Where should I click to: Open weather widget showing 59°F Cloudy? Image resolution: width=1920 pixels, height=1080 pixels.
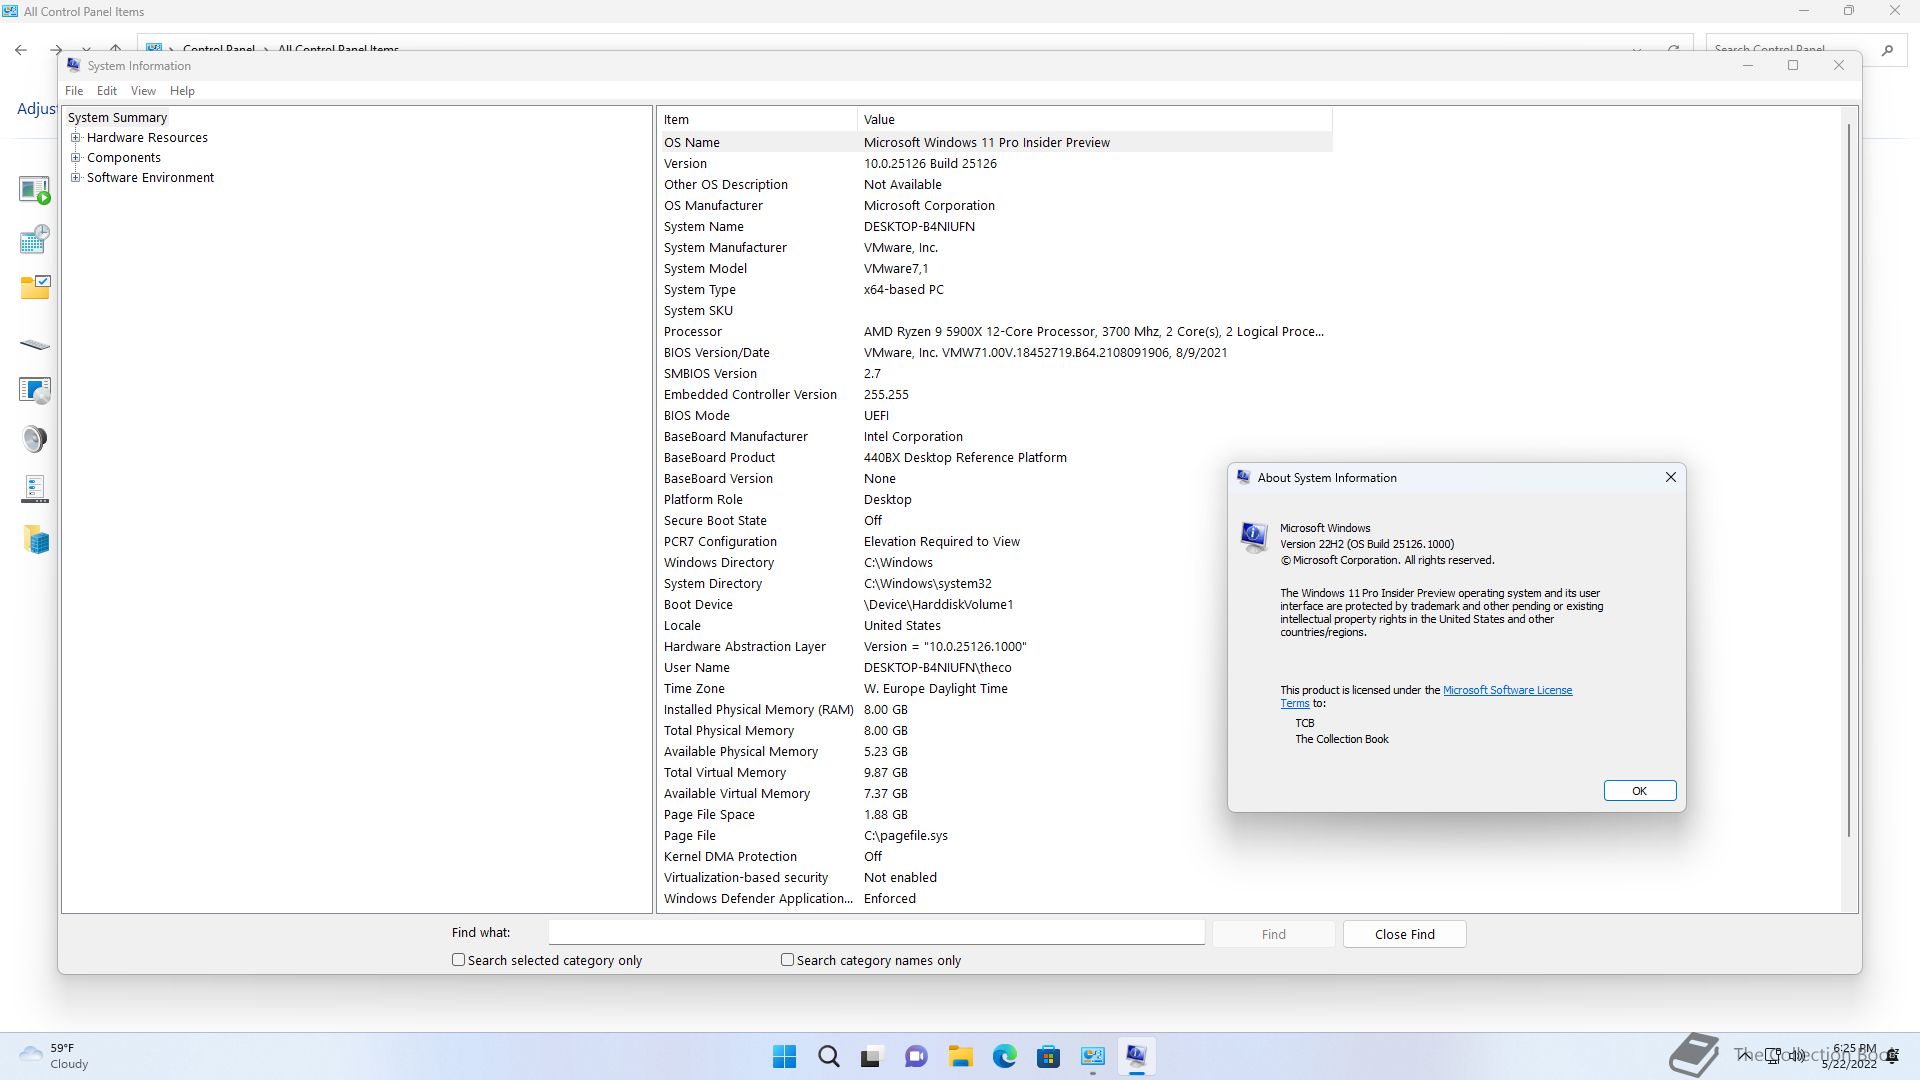click(55, 1056)
